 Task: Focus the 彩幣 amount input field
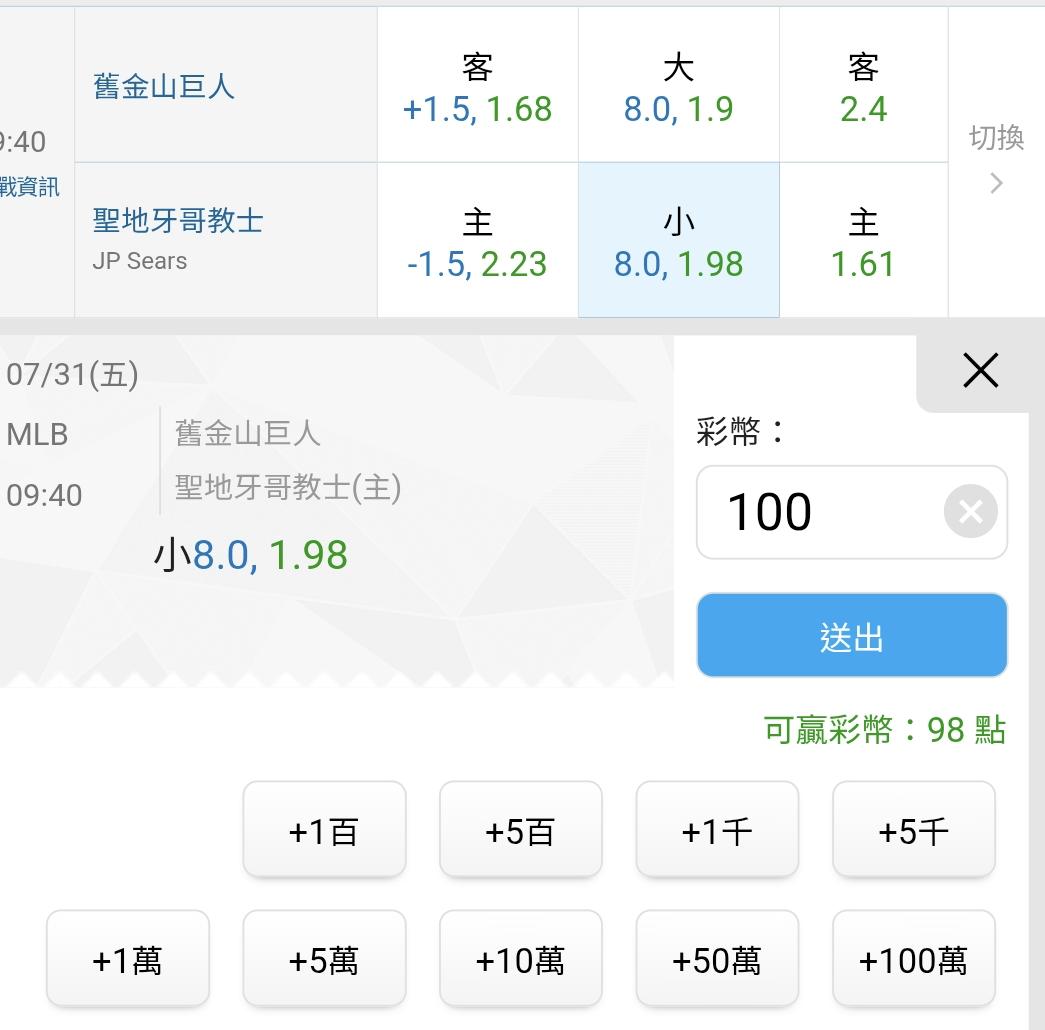[820, 512]
